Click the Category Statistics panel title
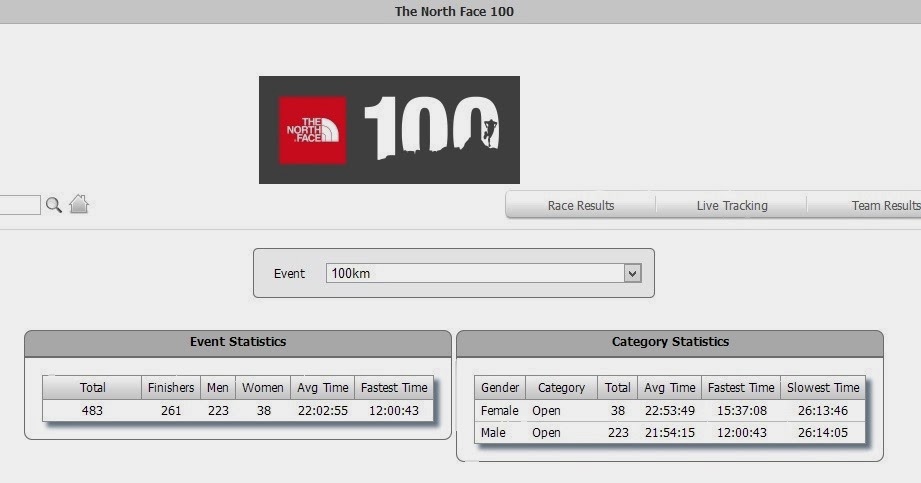 point(670,342)
